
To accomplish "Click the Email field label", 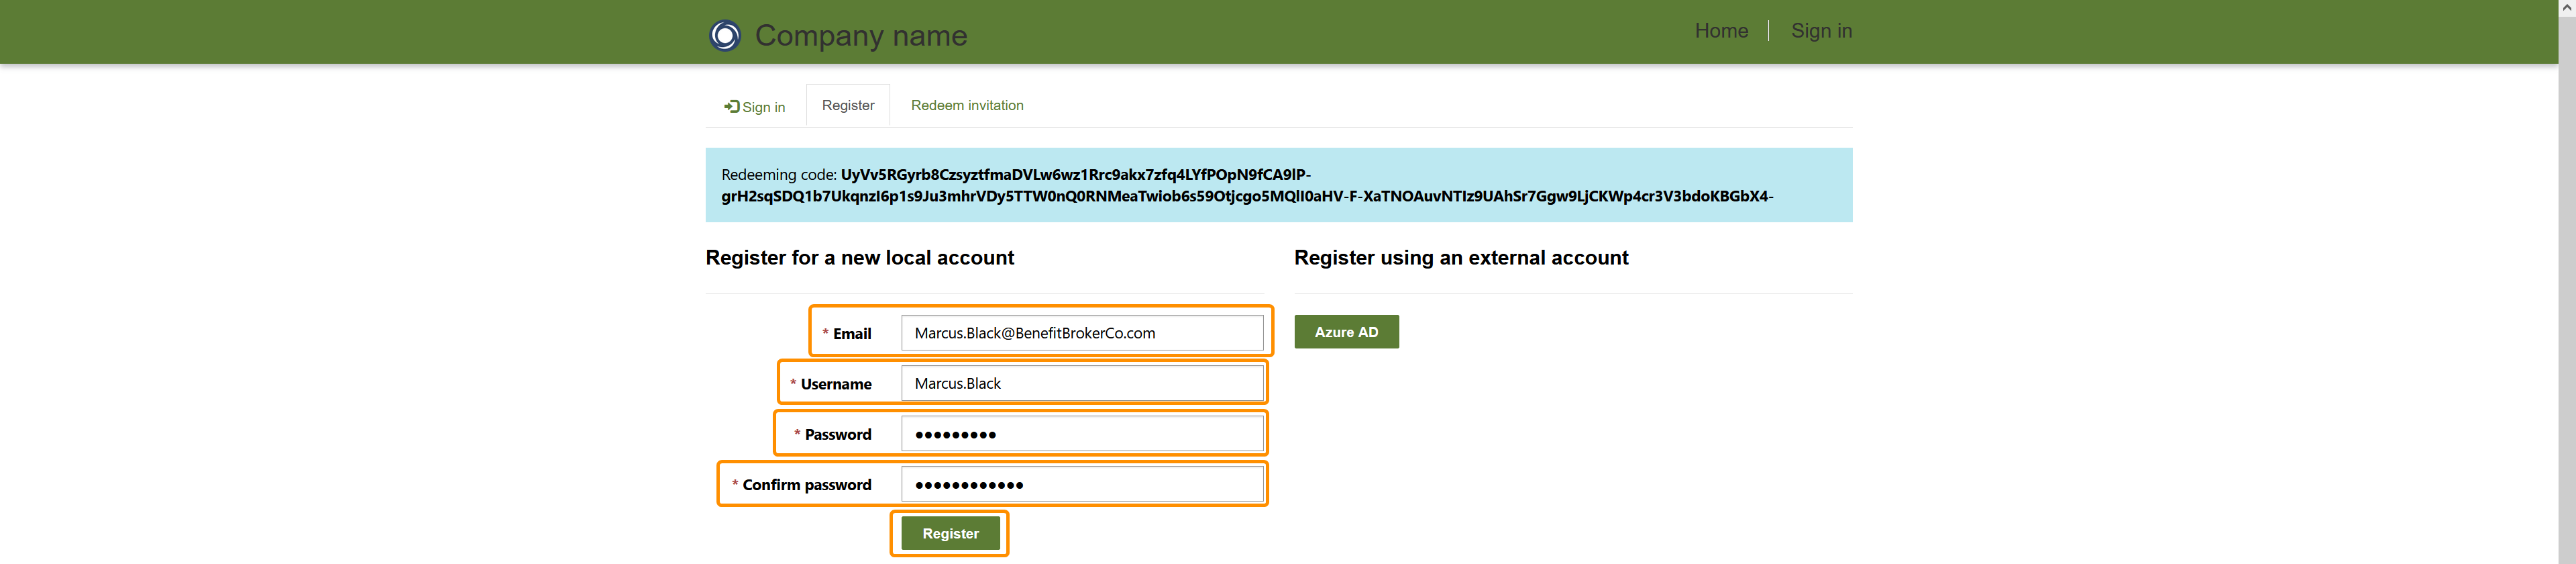I will point(851,334).
